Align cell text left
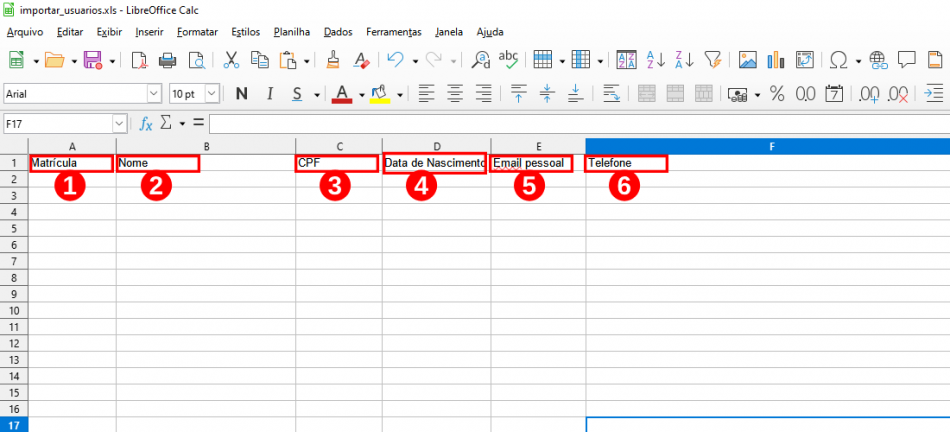The height and width of the screenshot is (432, 950). [x=427, y=94]
